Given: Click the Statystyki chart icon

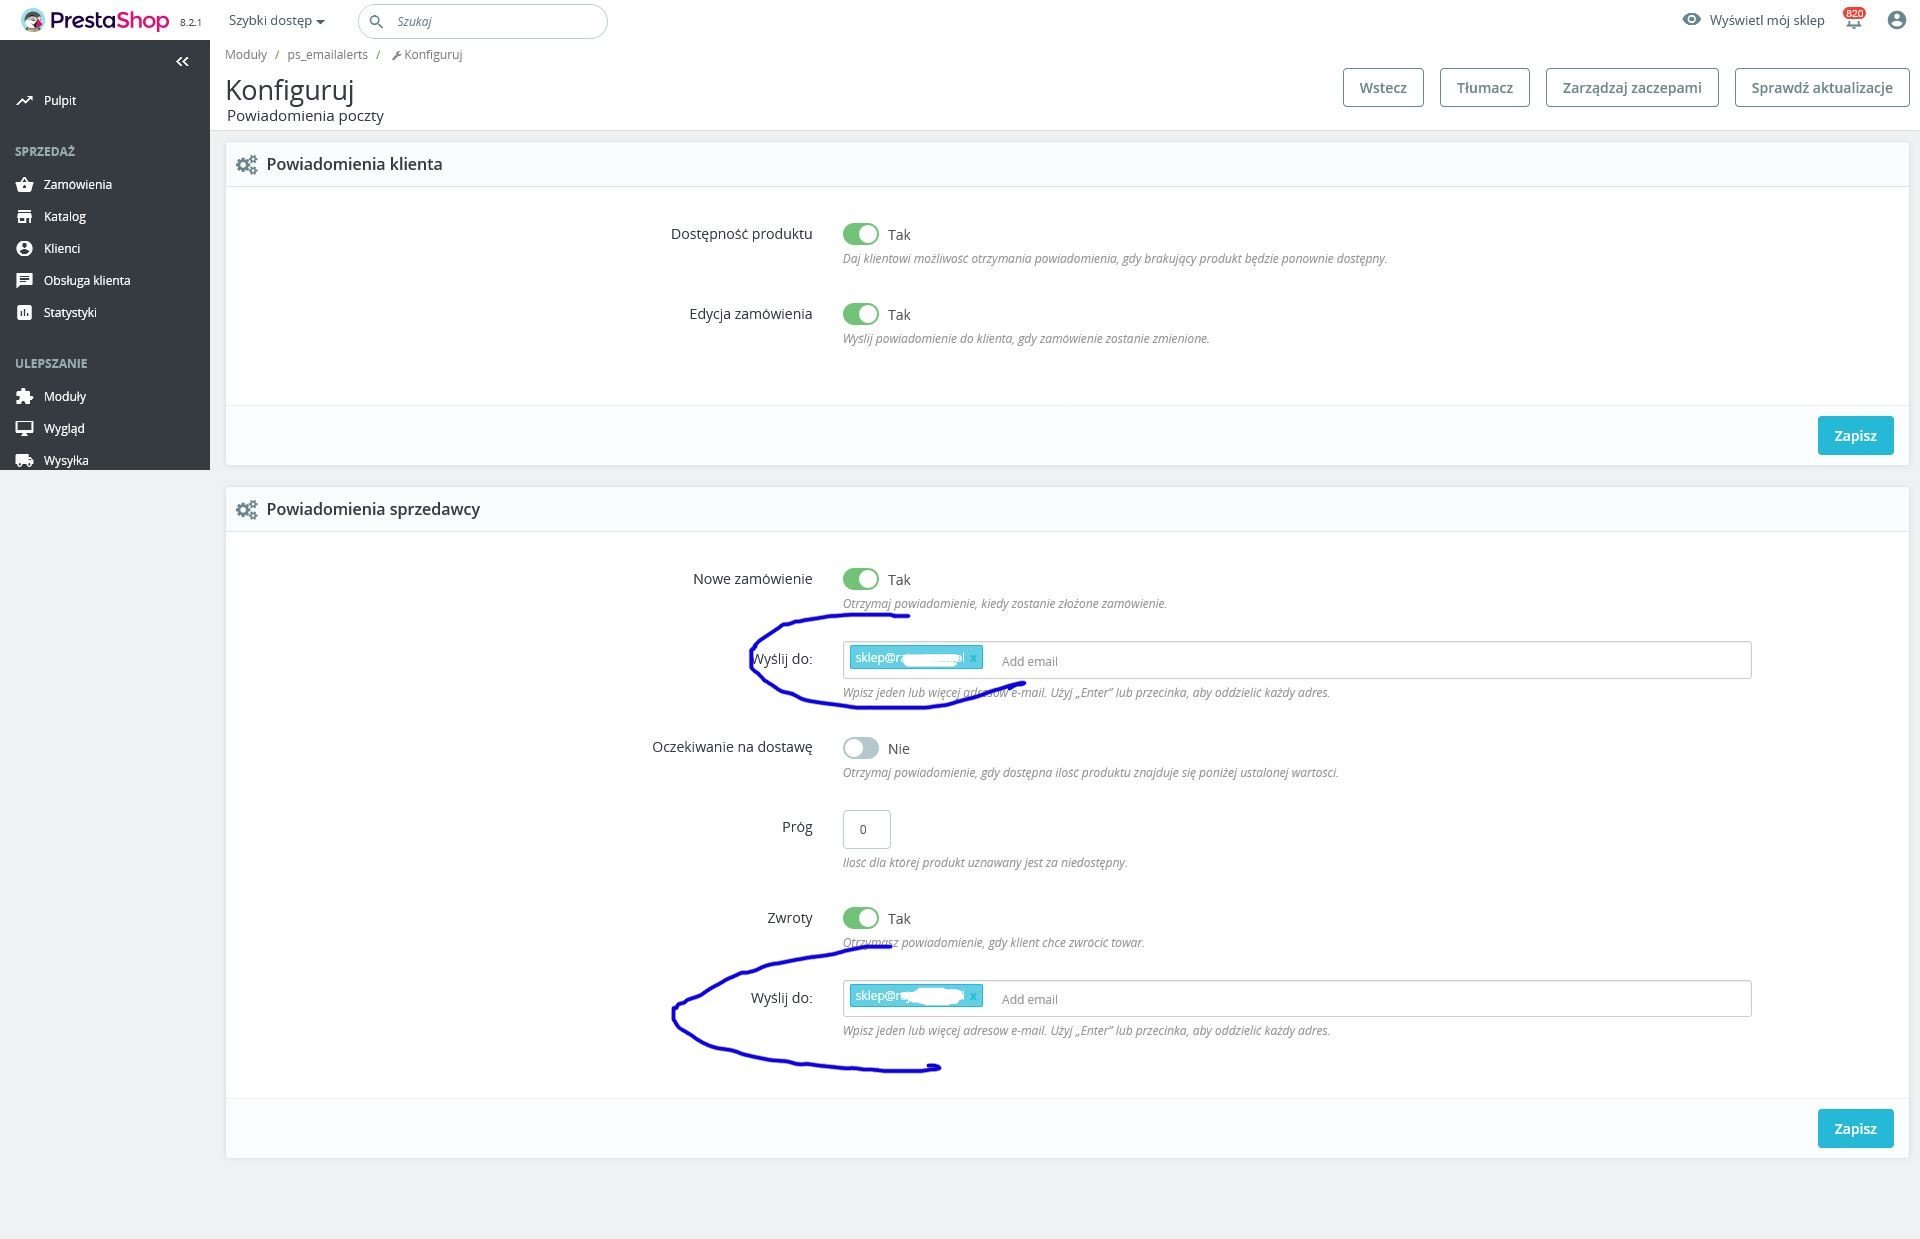Looking at the screenshot, I should [x=24, y=313].
